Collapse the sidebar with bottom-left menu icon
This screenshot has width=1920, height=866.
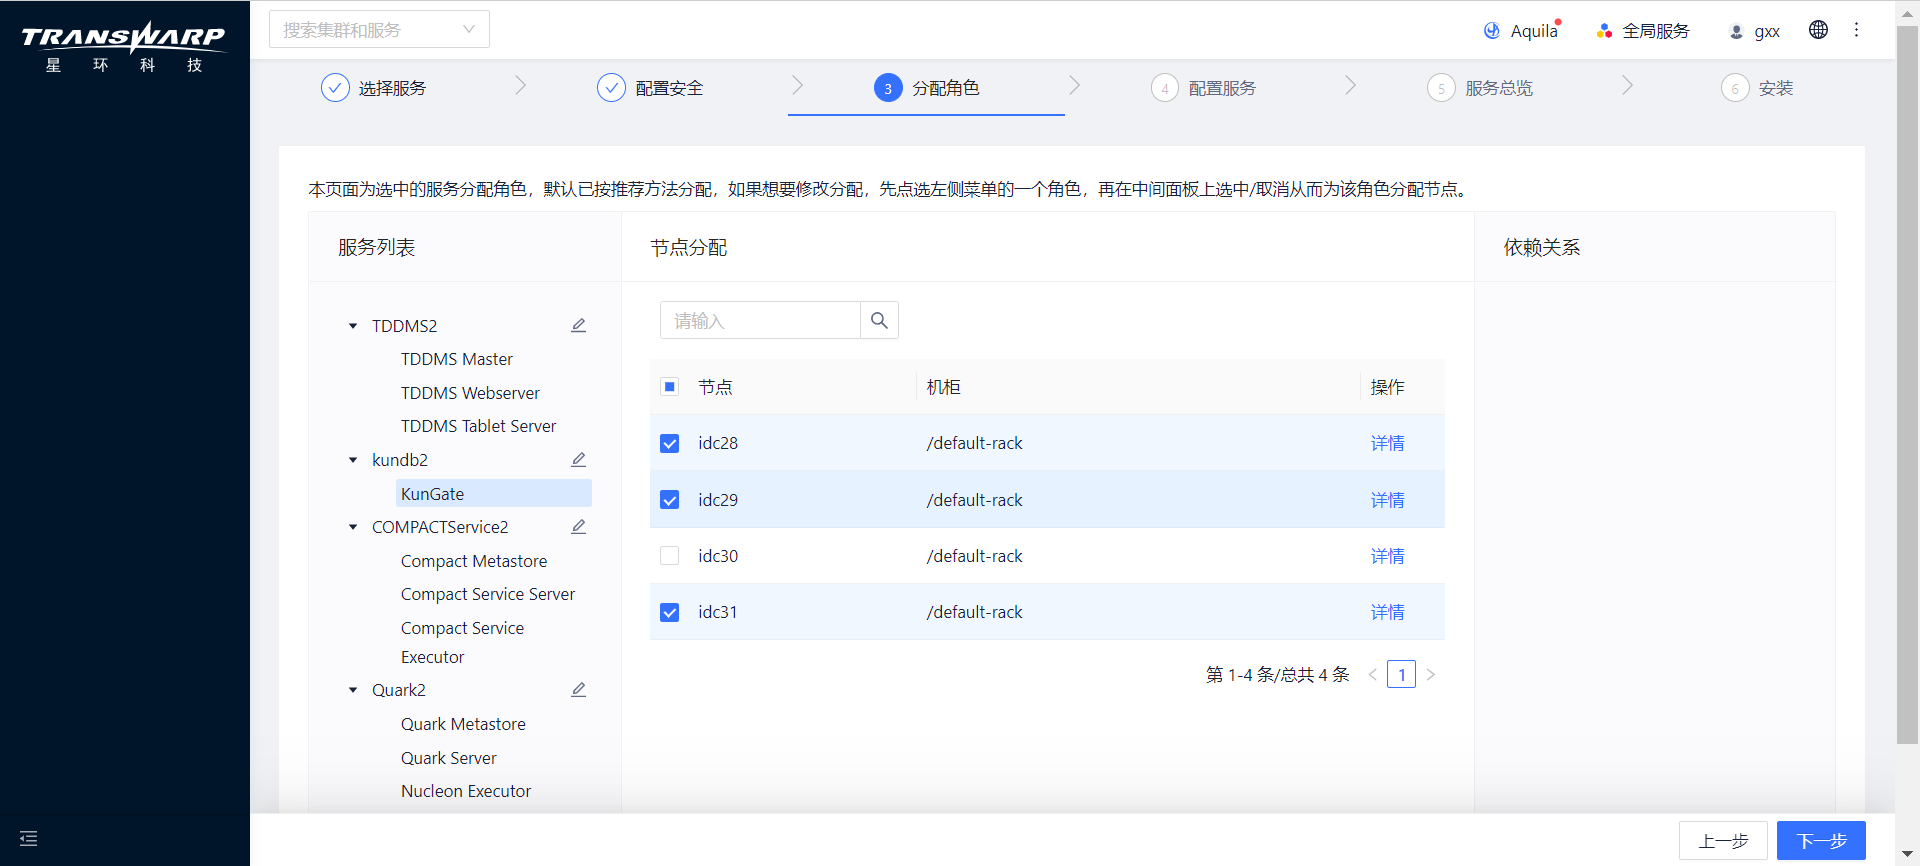[x=28, y=838]
